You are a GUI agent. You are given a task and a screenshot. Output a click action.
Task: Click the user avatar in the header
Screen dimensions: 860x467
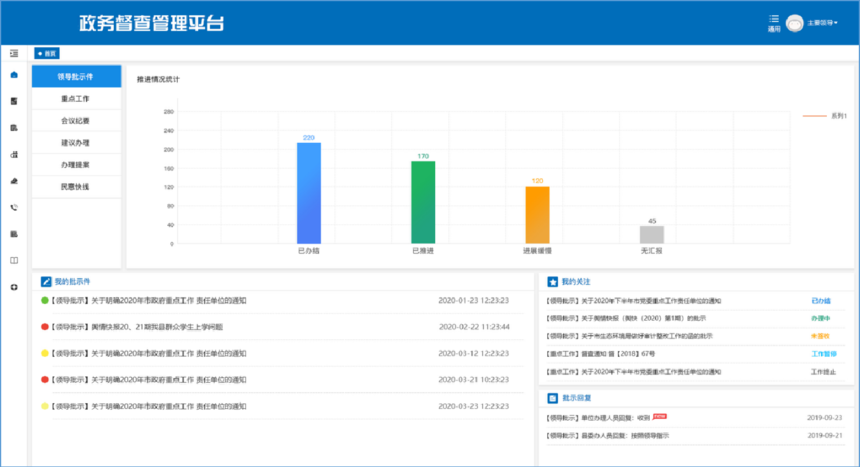click(794, 23)
